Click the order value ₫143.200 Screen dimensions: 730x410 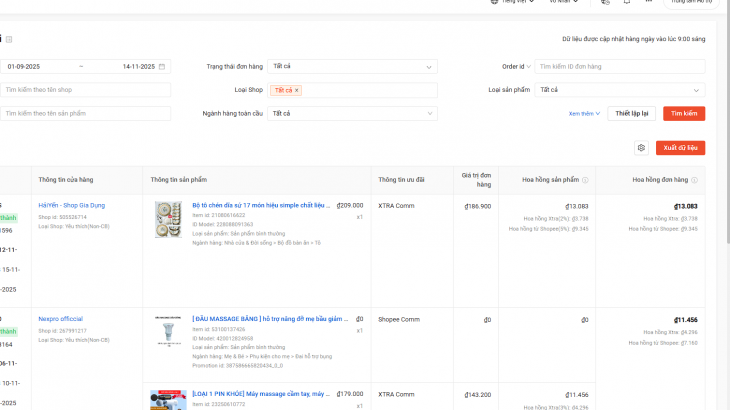click(x=478, y=395)
